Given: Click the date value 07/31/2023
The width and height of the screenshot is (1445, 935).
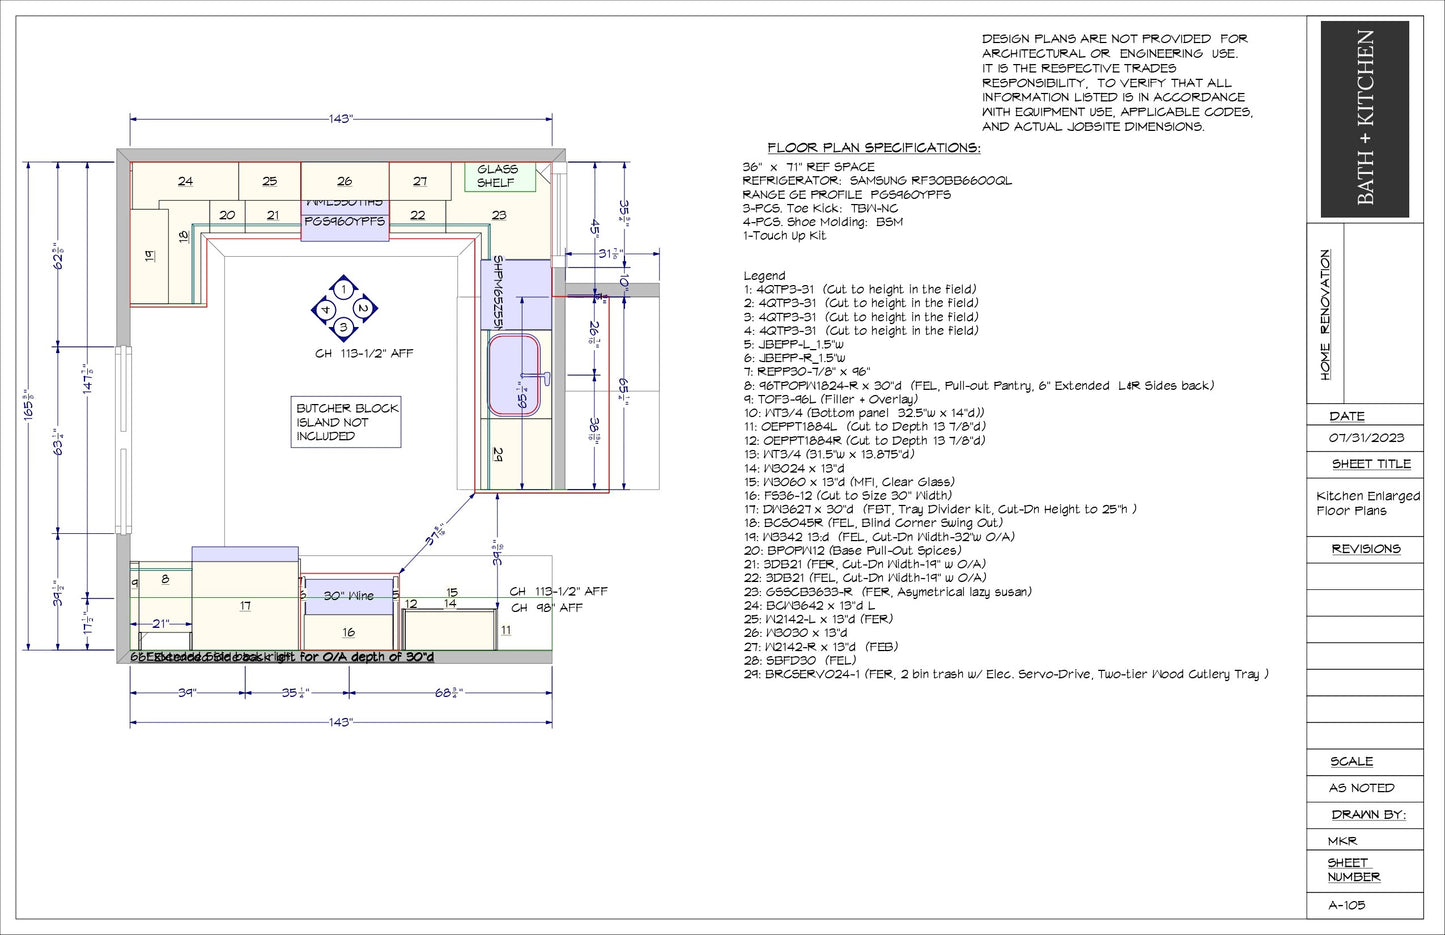Looking at the screenshot, I should point(1366,438).
